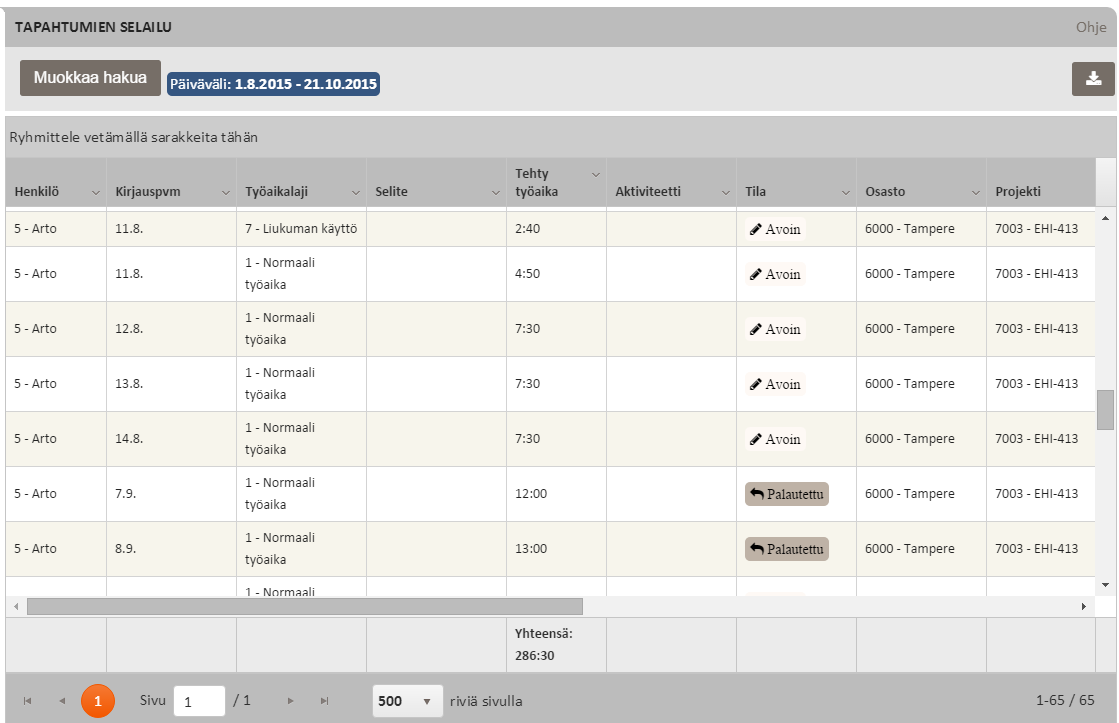1119x723 pixels.
Task: Open Kirjauspvm column menu arrow
Action: tap(226, 192)
